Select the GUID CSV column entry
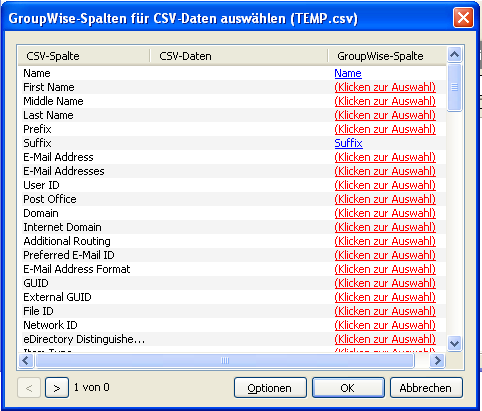This screenshot has height=411, width=482. click(x=36, y=283)
